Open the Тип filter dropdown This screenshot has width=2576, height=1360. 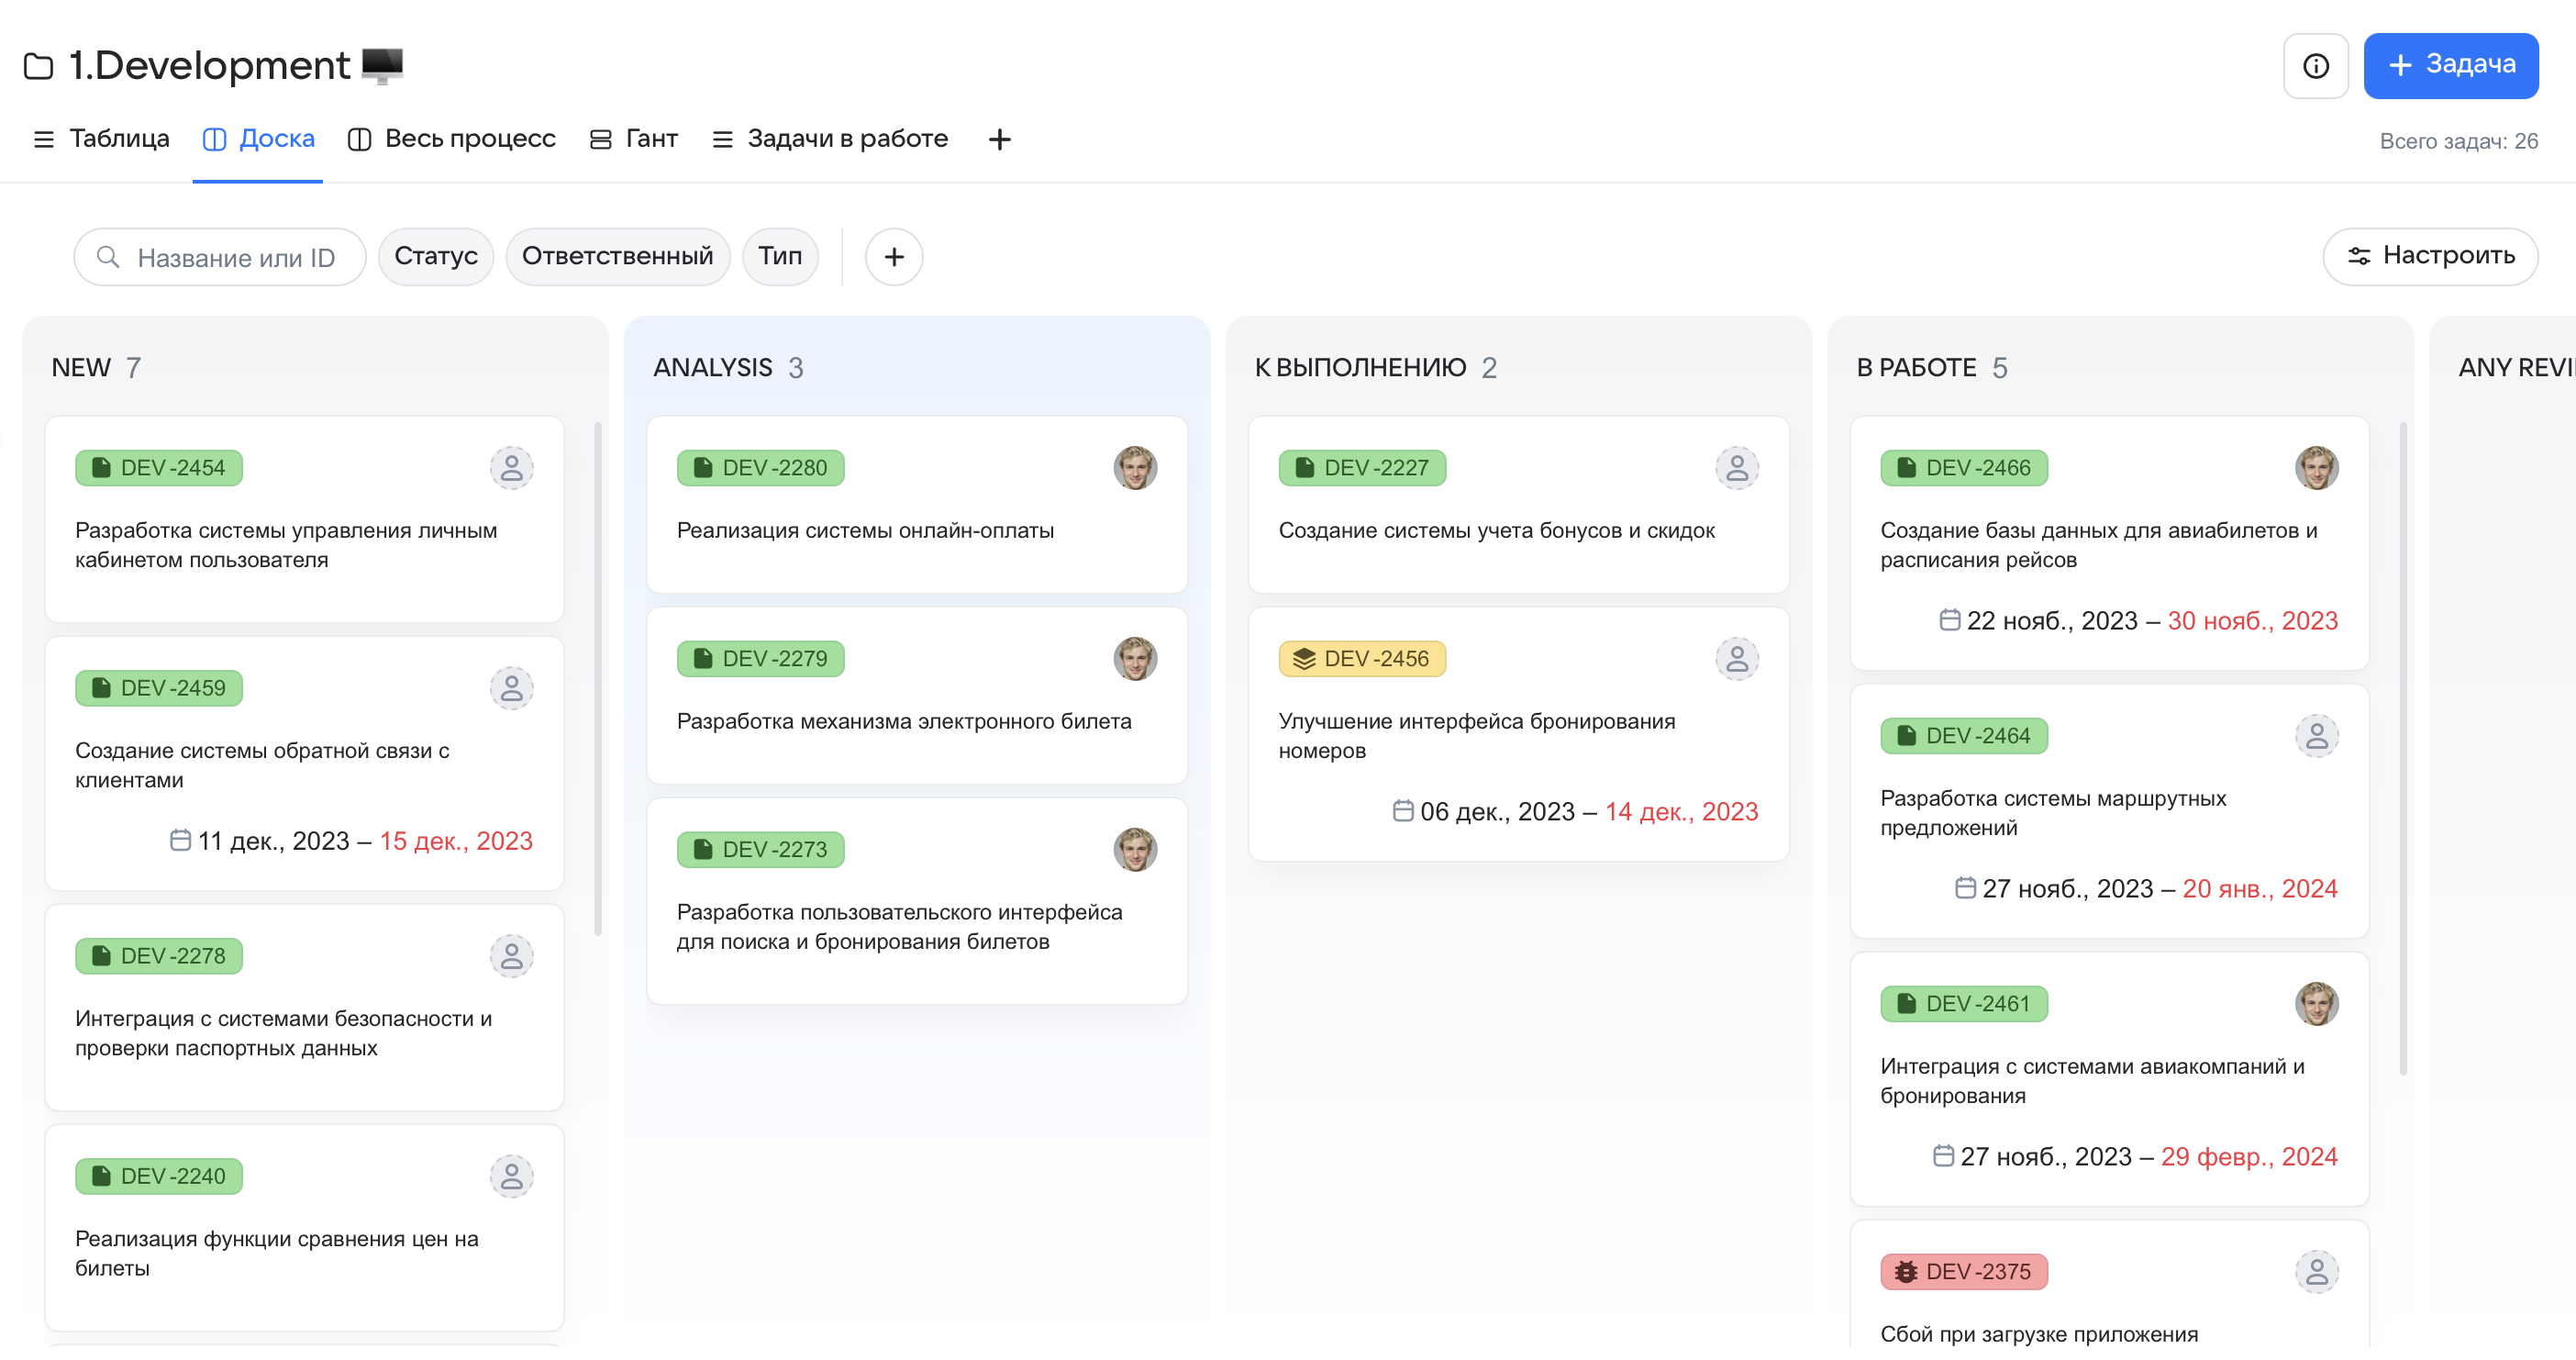click(x=779, y=257)
